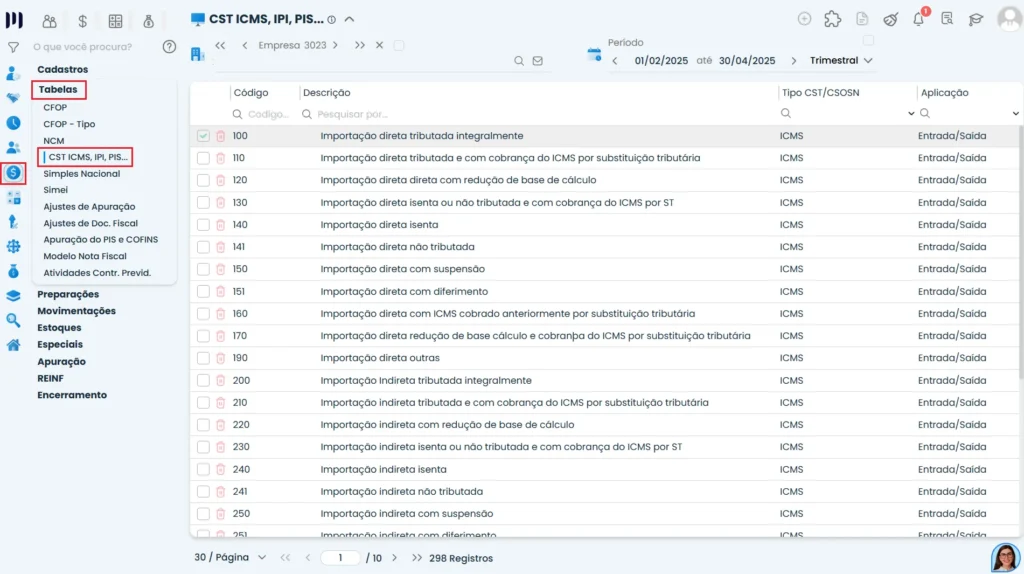Open the help question mark icon

point(169,46)
